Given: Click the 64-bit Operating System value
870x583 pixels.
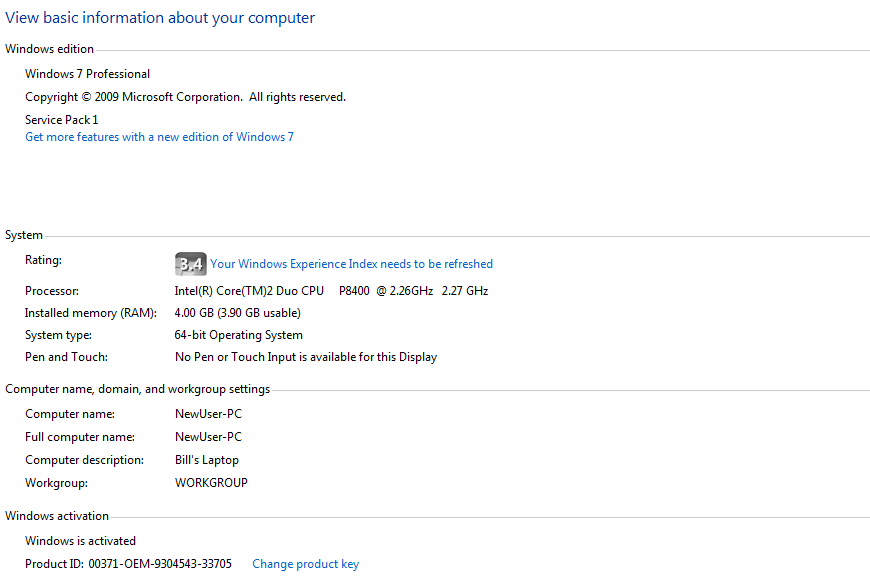Looking at the screenshot, I should (x=238, y=335).
